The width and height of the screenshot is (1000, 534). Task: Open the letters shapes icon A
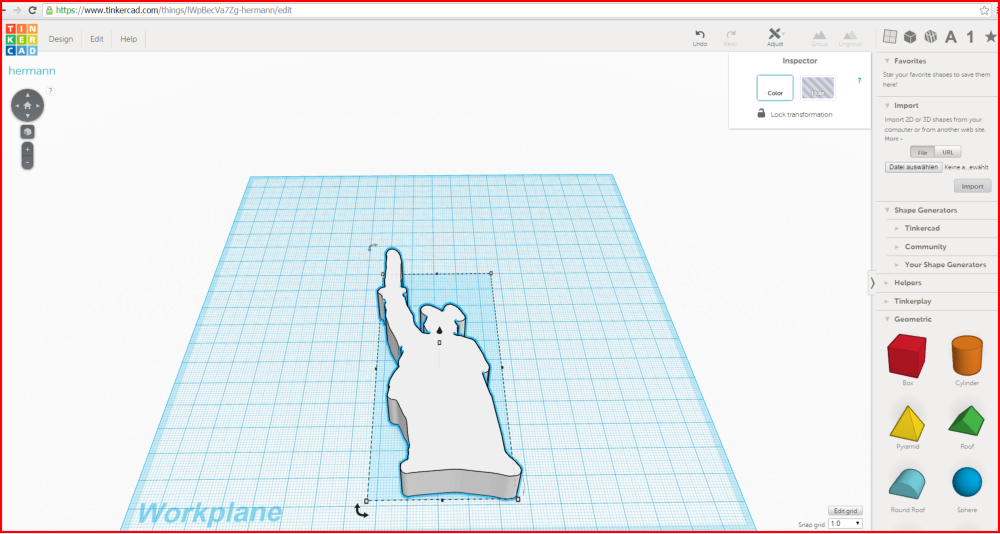(x=951, y=37)
